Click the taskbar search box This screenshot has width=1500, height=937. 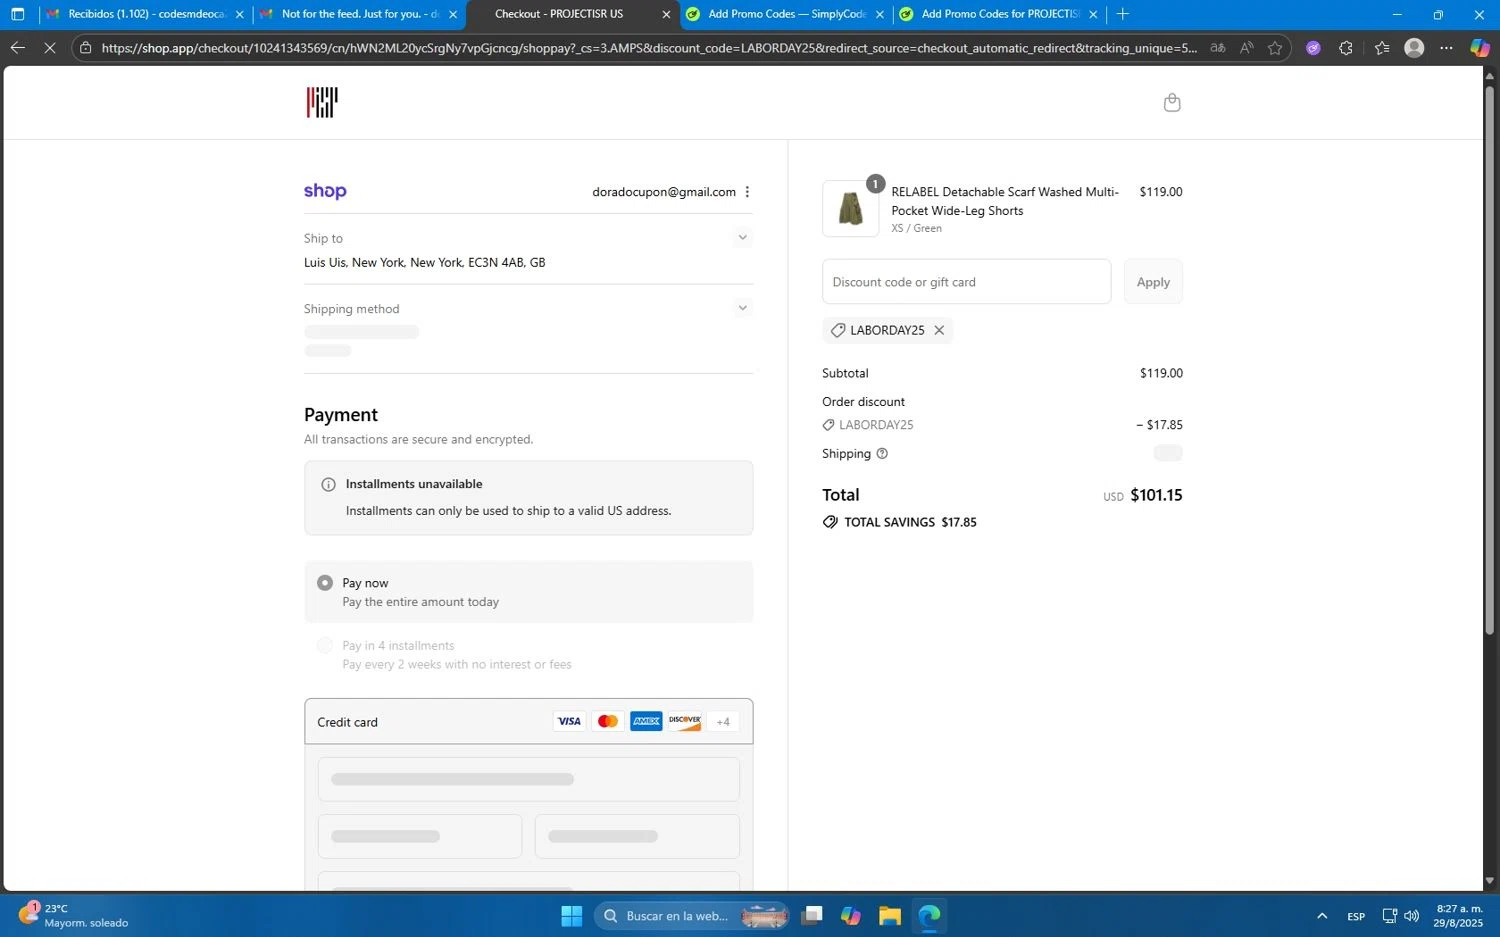click(x=692, y=916)
